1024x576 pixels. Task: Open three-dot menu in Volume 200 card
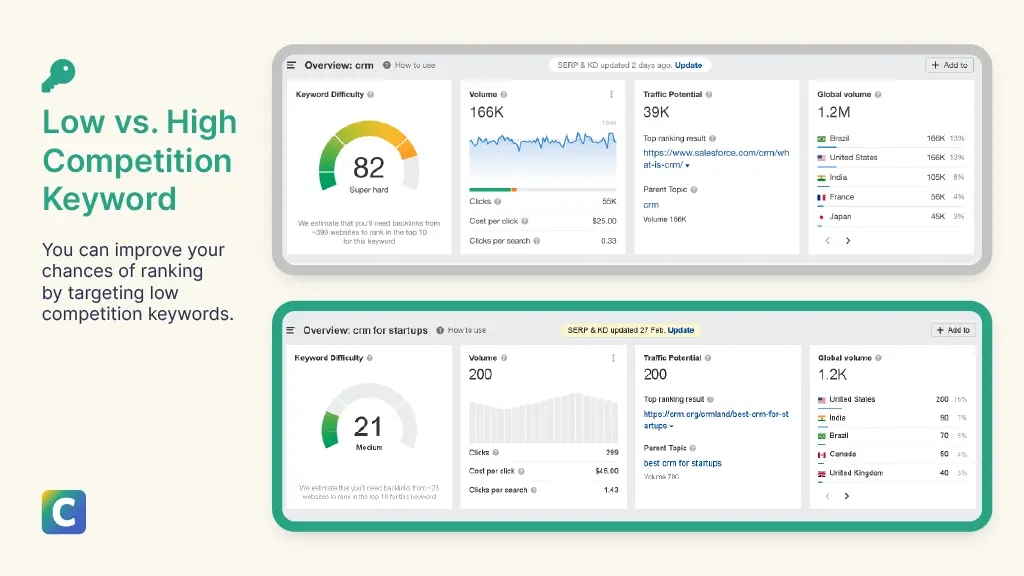pyautogui.click(x=613, y=358)
